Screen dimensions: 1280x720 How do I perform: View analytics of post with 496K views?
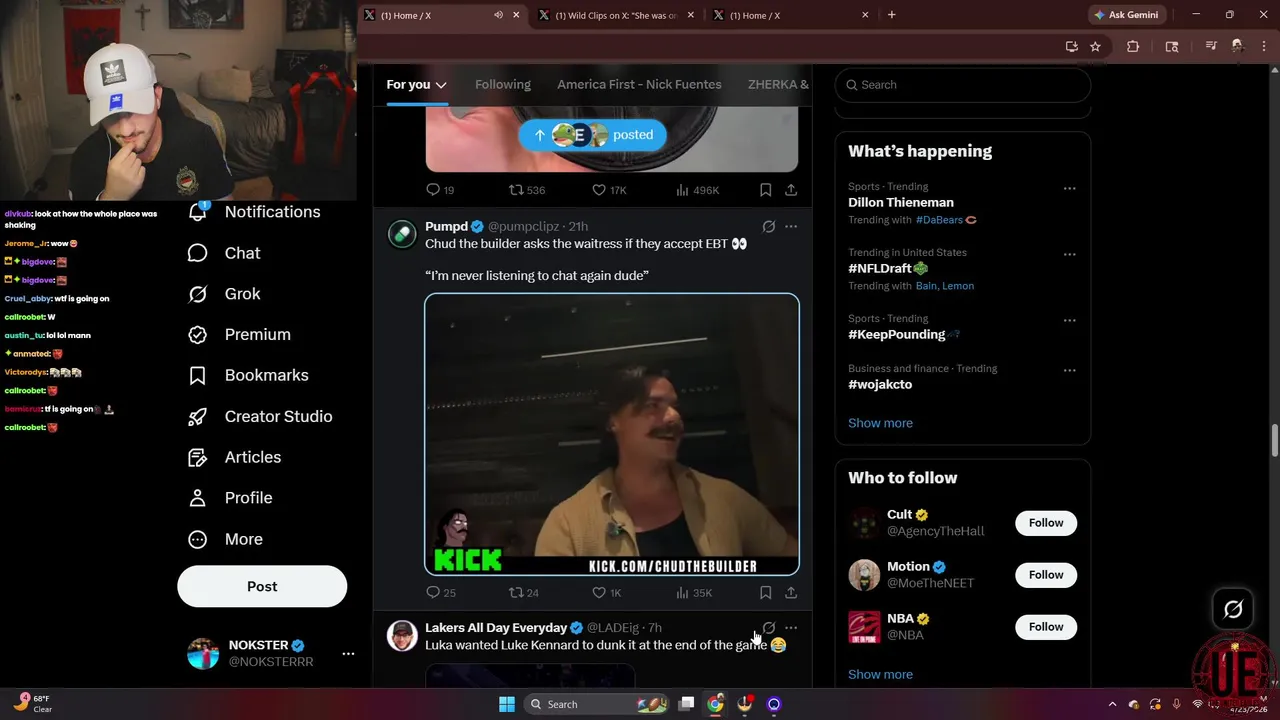tap(697, 190)
